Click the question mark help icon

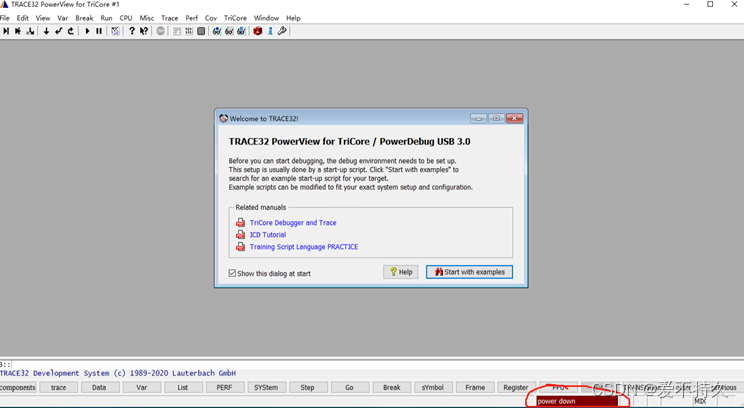coord(132,31)
